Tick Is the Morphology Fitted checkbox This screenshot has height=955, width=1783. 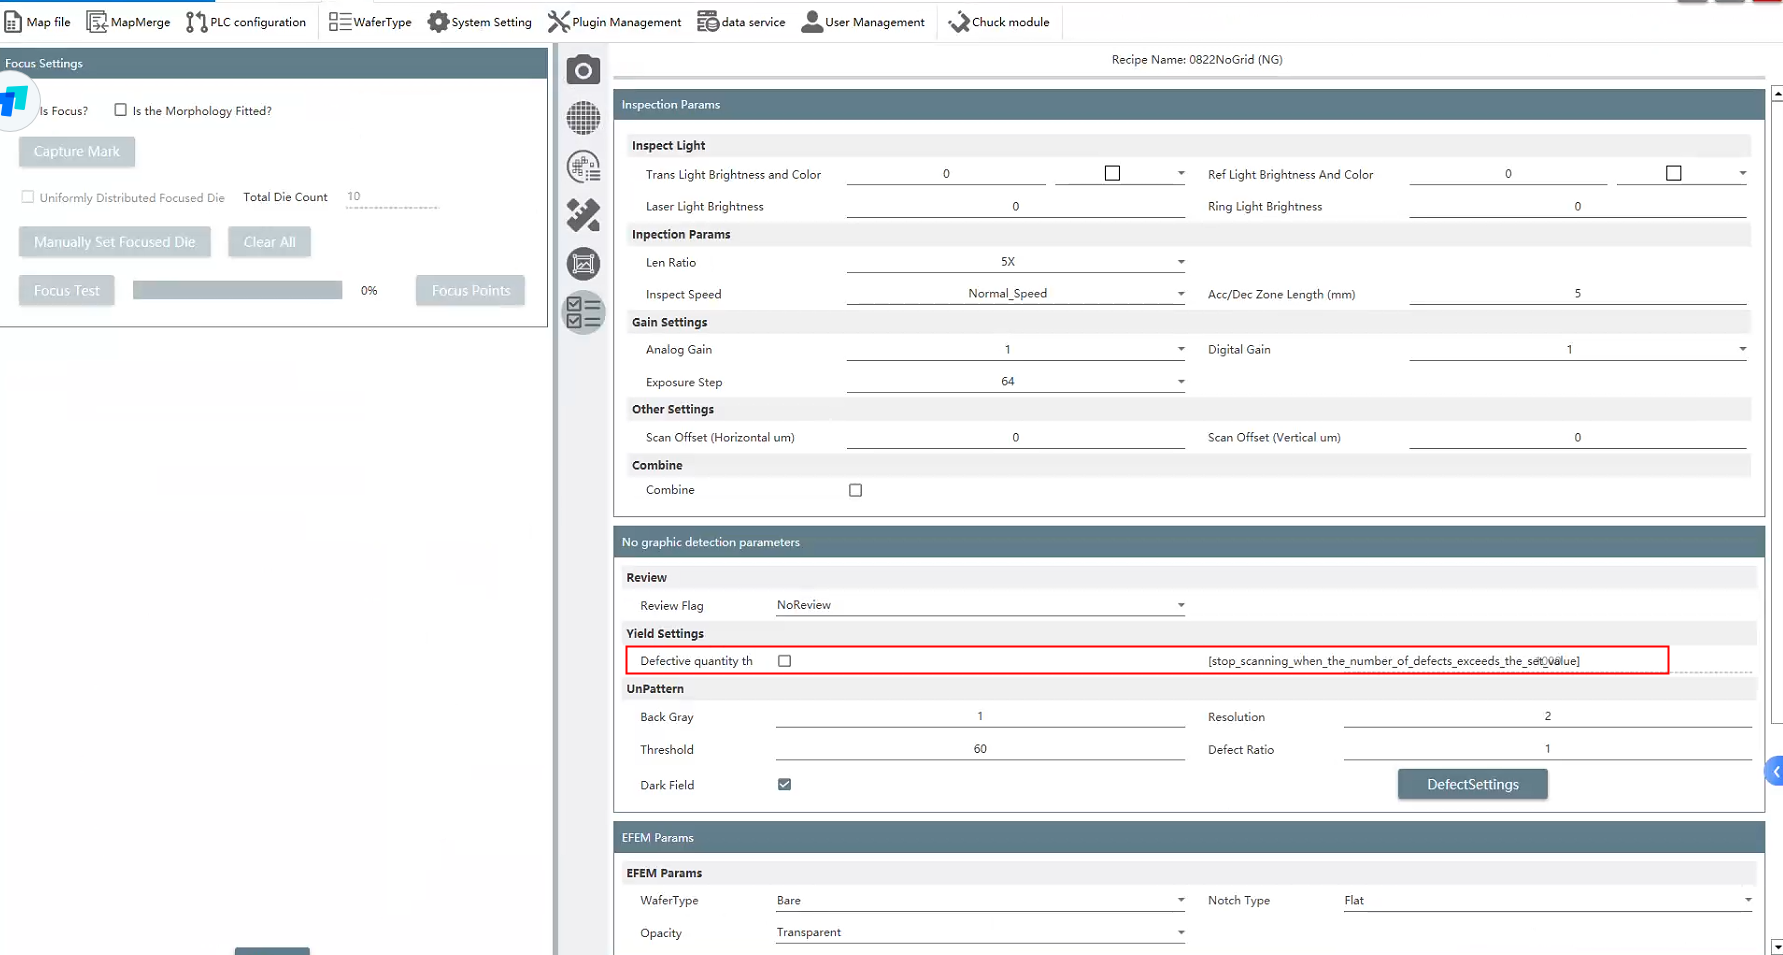coord(121,110)
